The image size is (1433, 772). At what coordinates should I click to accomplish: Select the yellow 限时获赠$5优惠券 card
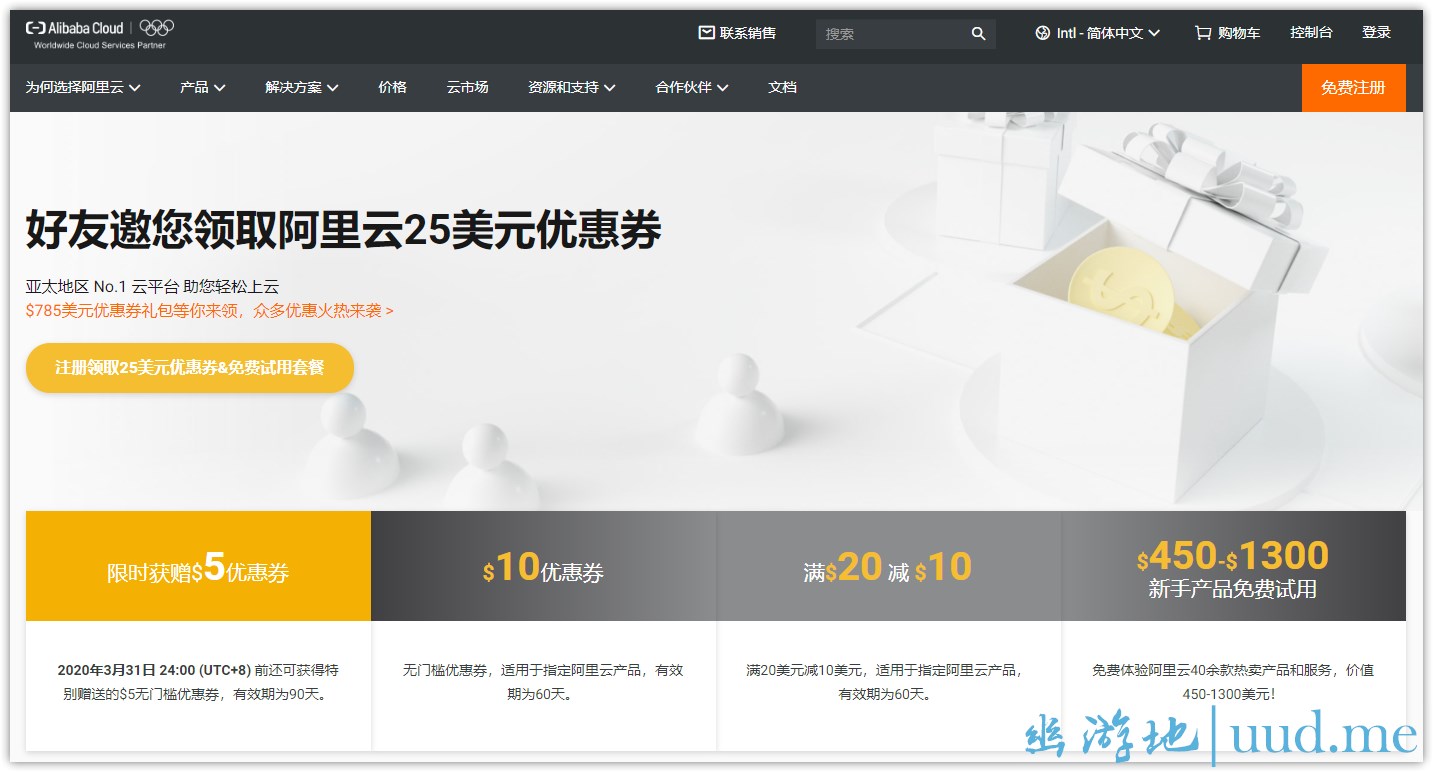198,567
